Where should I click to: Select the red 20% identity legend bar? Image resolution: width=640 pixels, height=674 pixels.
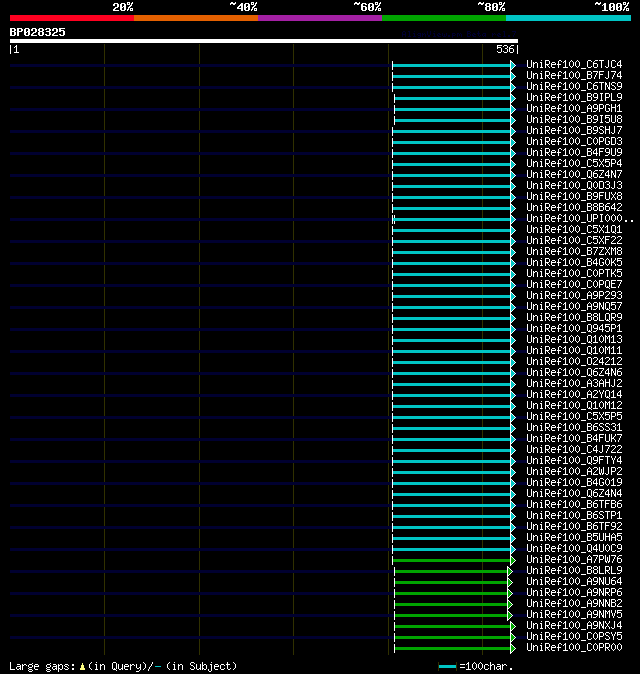coord(72,18)
